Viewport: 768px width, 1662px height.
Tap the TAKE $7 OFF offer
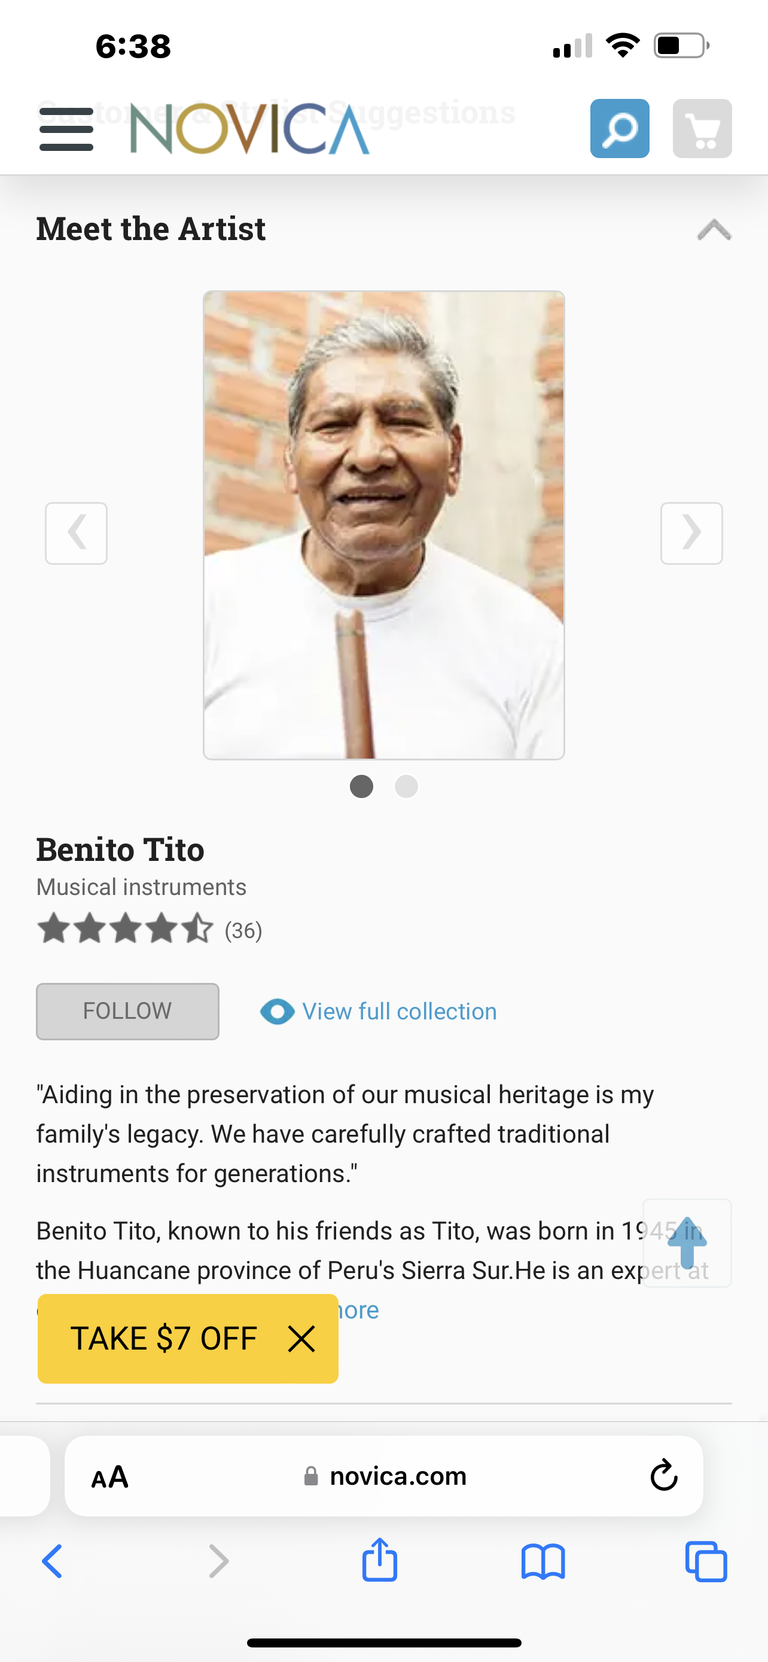(x=163, y=1338)
